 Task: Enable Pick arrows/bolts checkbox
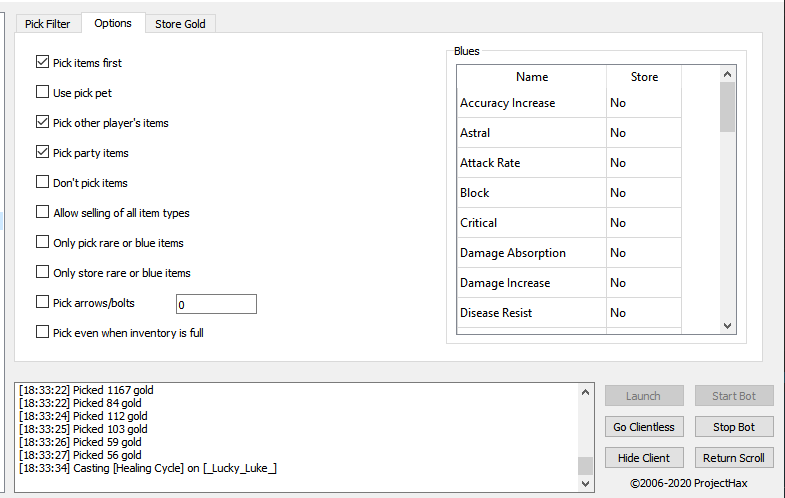coord(43,303)
